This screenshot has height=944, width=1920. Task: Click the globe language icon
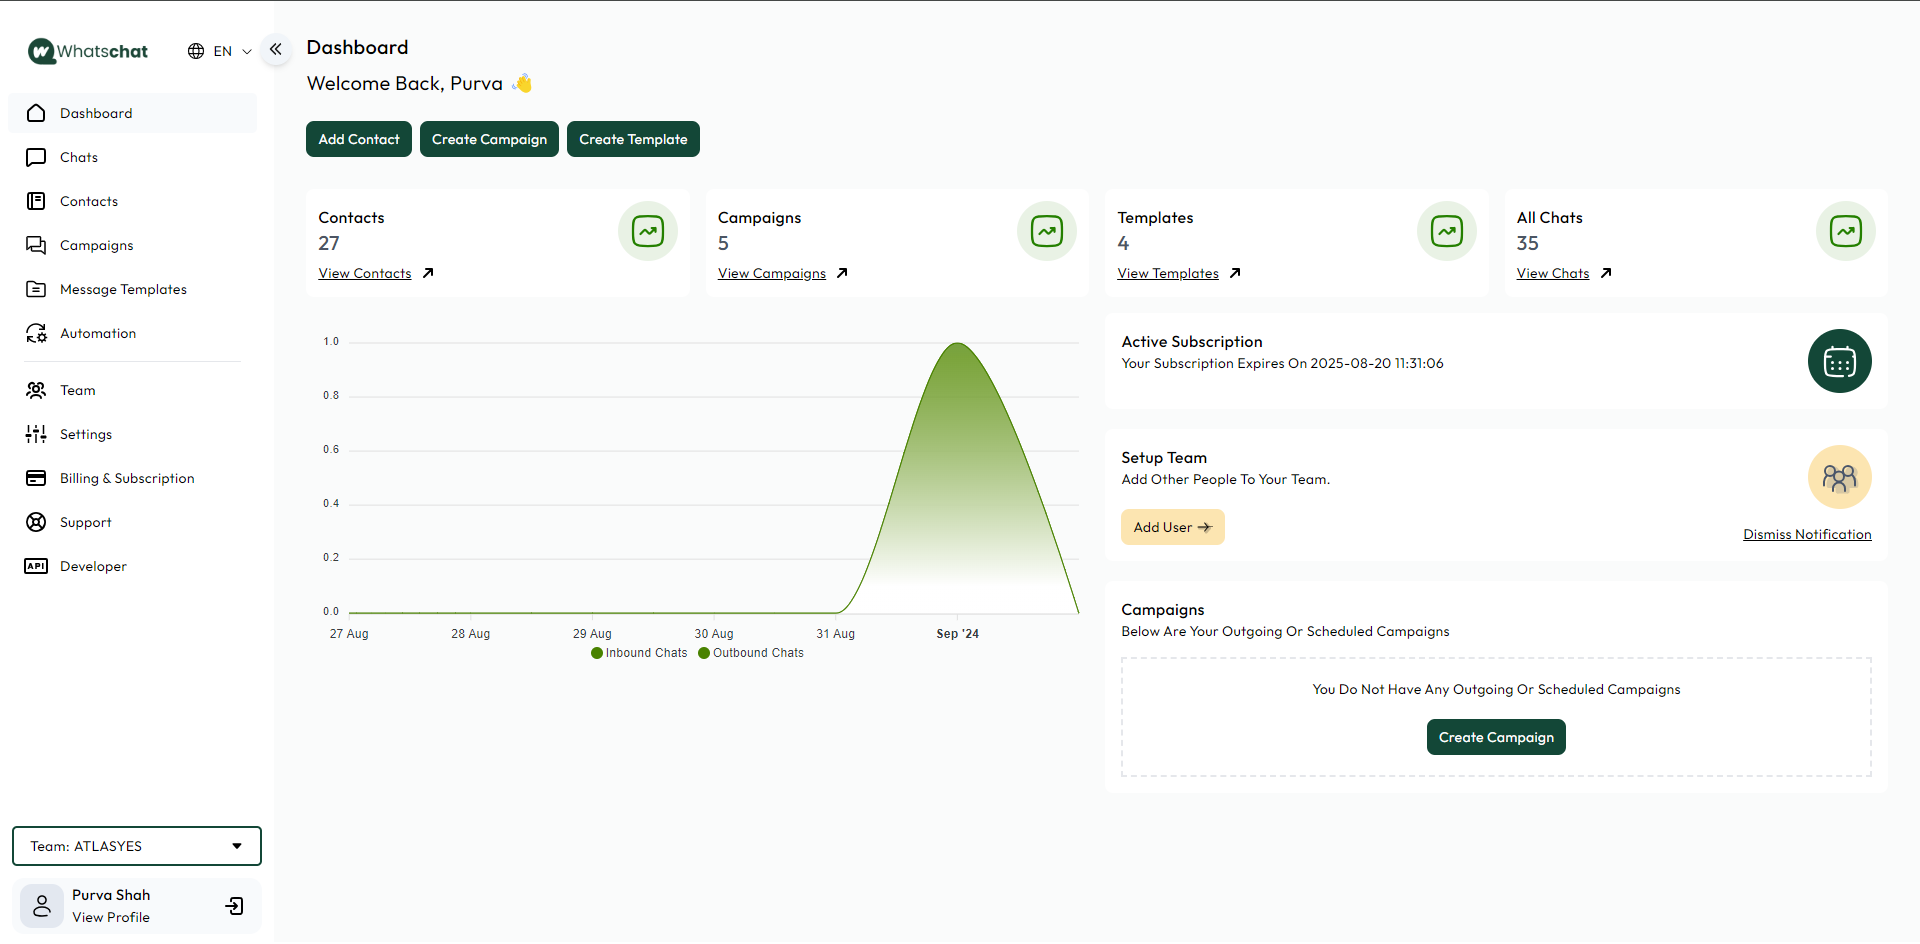point(196,51)
